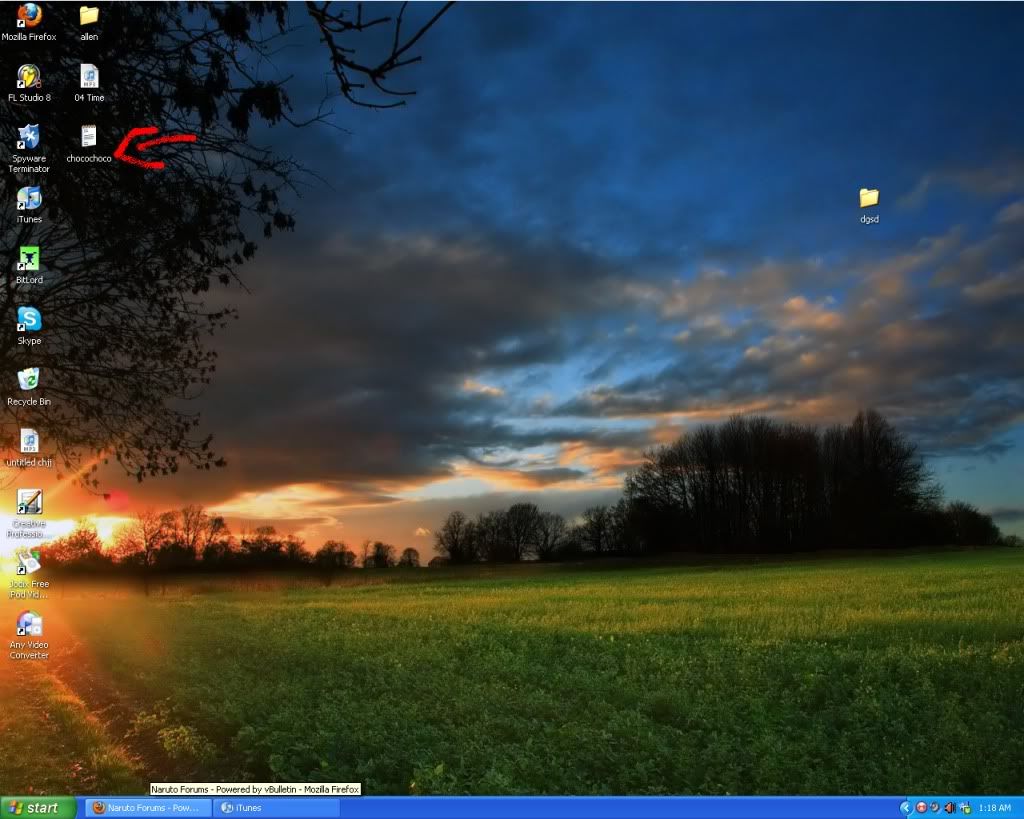1024x819 pixels.
Task: Switch to iTunes window in taskbar
Action: coord(277,808)
